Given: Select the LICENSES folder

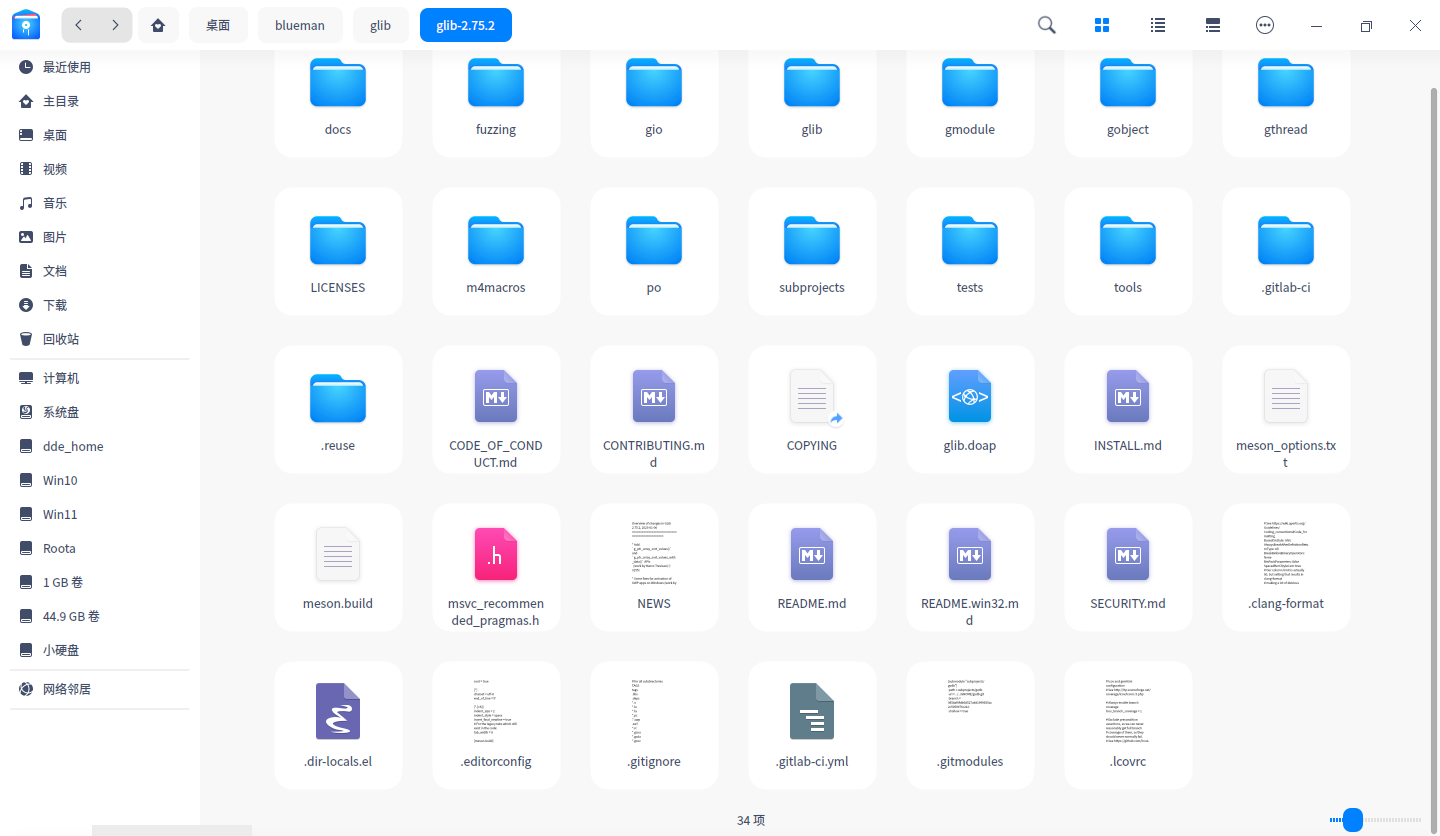Looking at the screenshot, I should point(338,252).
